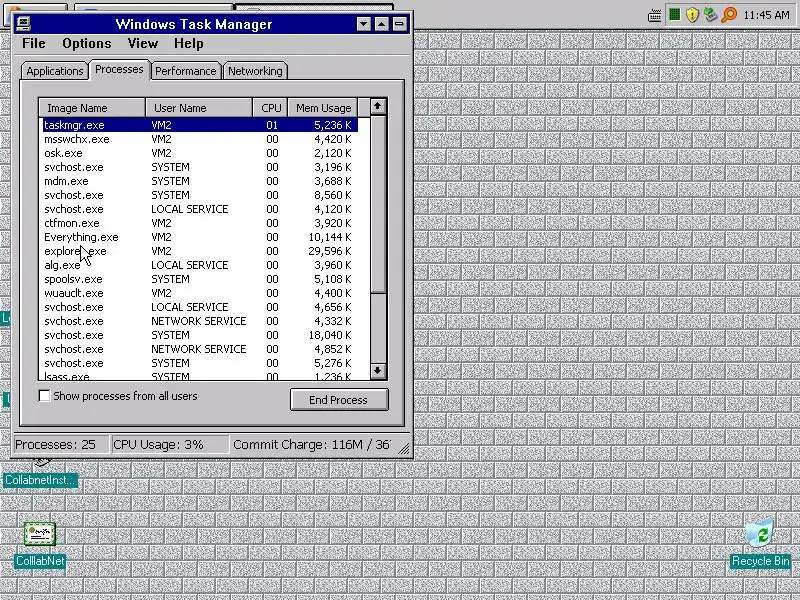Image resolution: width=800 pixels, height=600 pixels.
Task: Select the alg.exe process row
Action: (x=199, y=265)
